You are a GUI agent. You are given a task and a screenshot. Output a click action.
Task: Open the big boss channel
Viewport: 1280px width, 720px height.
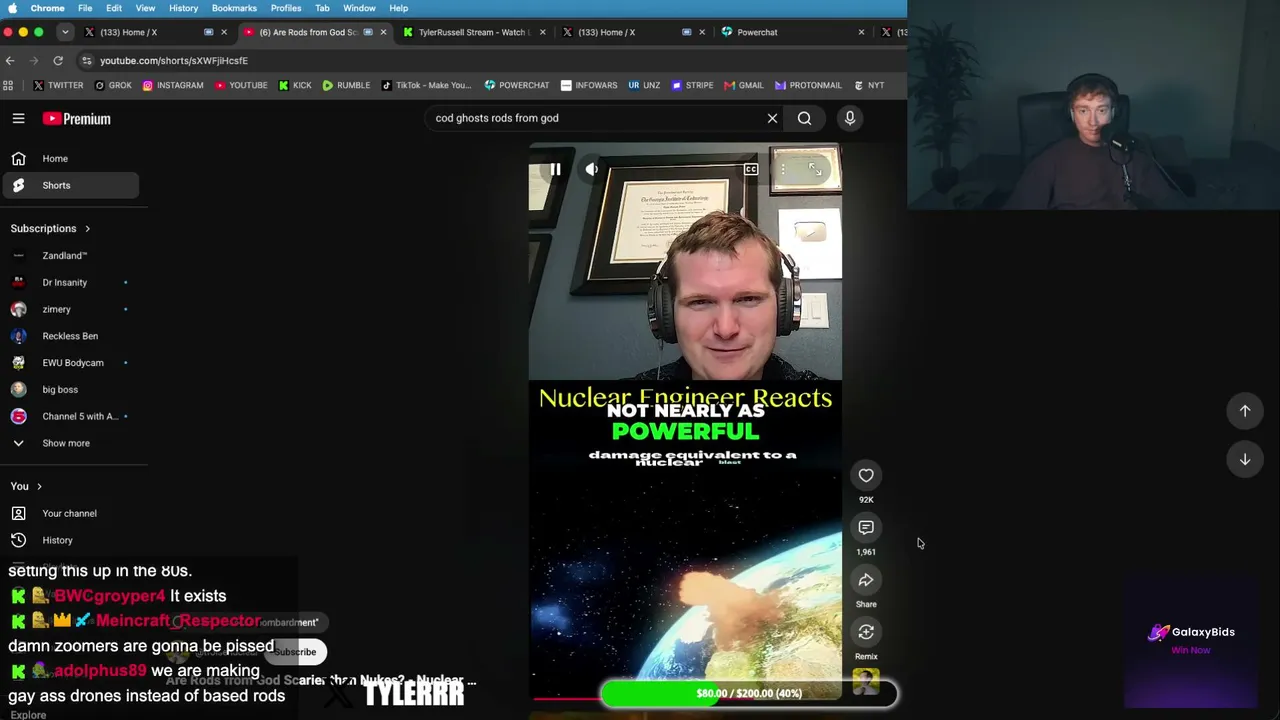click(70, 389)
